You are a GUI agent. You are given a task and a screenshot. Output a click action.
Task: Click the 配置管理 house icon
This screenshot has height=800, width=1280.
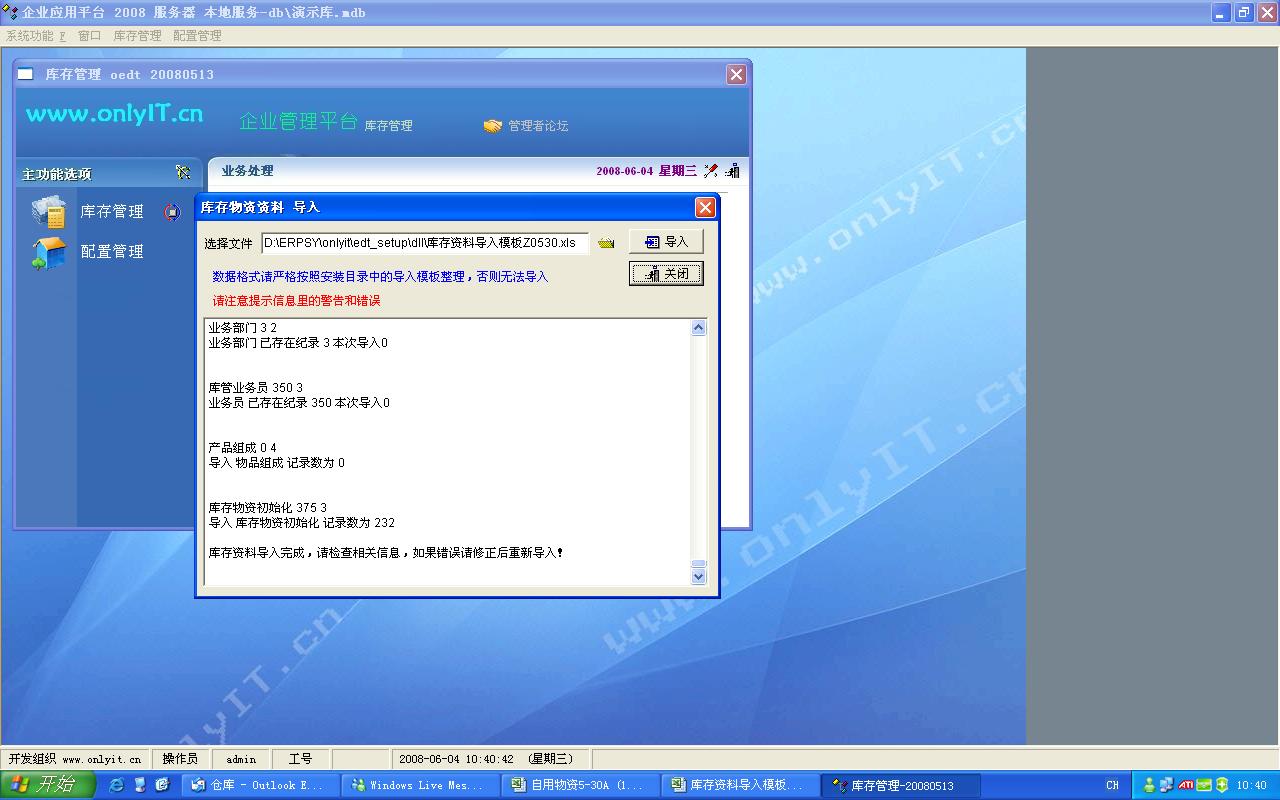[48, 253]
